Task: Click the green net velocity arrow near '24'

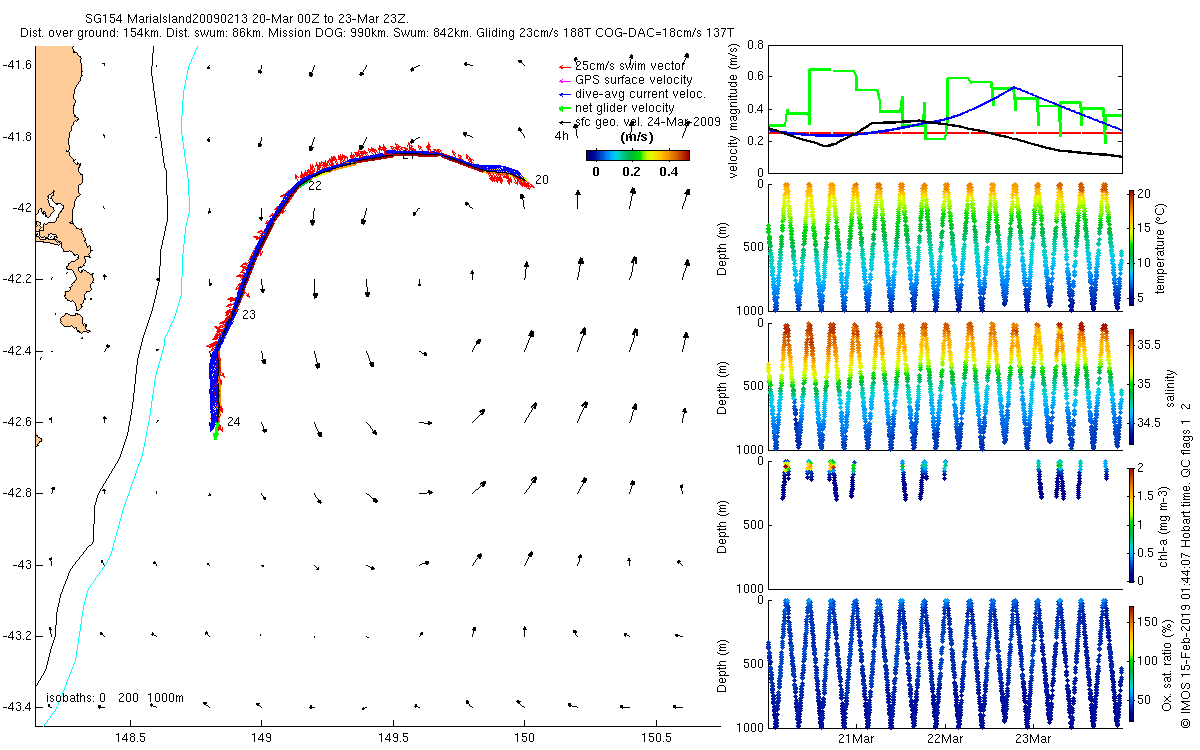Action: coord(217,432)
